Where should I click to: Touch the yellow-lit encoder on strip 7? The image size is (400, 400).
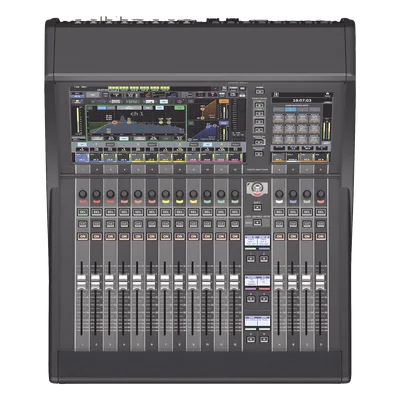tap(166, 194)
